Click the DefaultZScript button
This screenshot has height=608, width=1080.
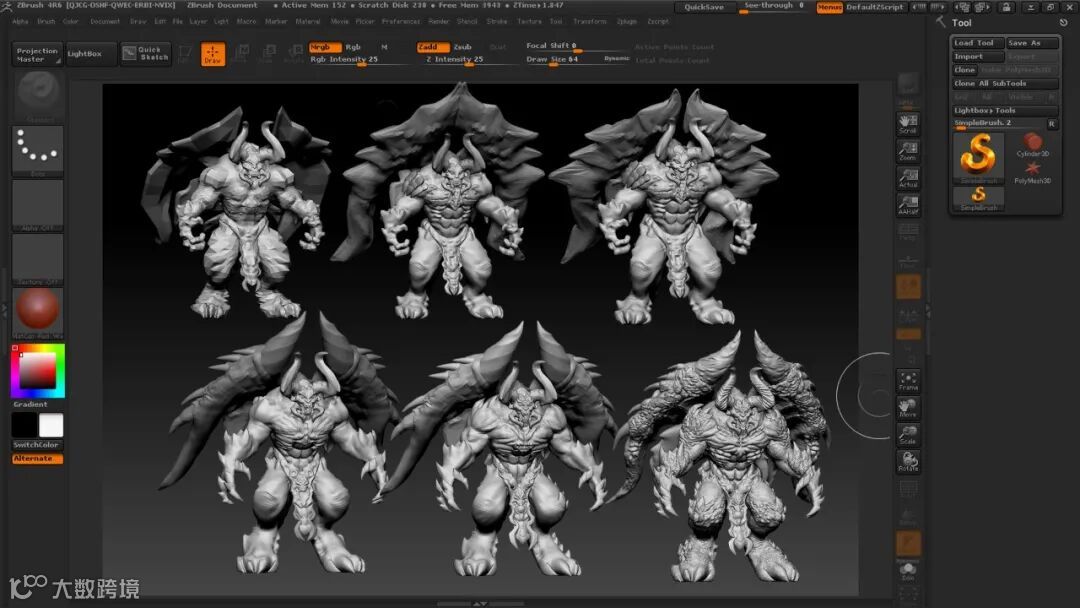coord(875,7)
